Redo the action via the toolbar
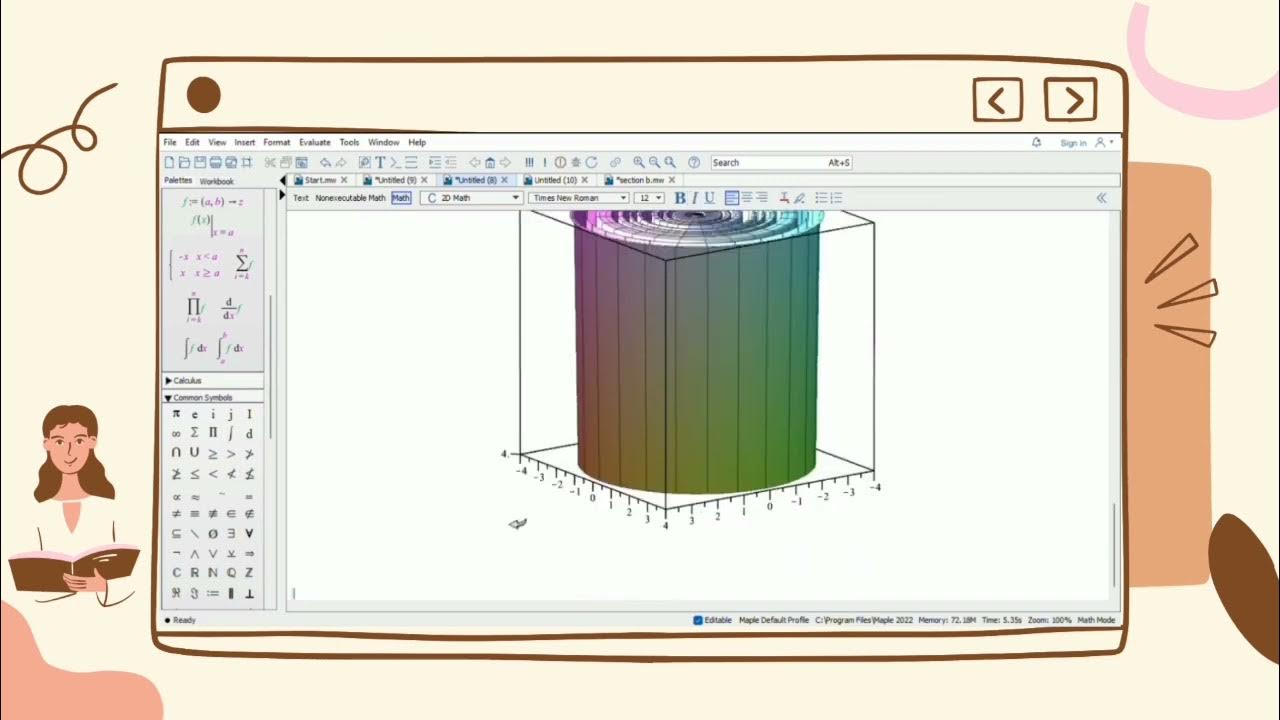The image size is (1280, 720). [x=341, y=162]
